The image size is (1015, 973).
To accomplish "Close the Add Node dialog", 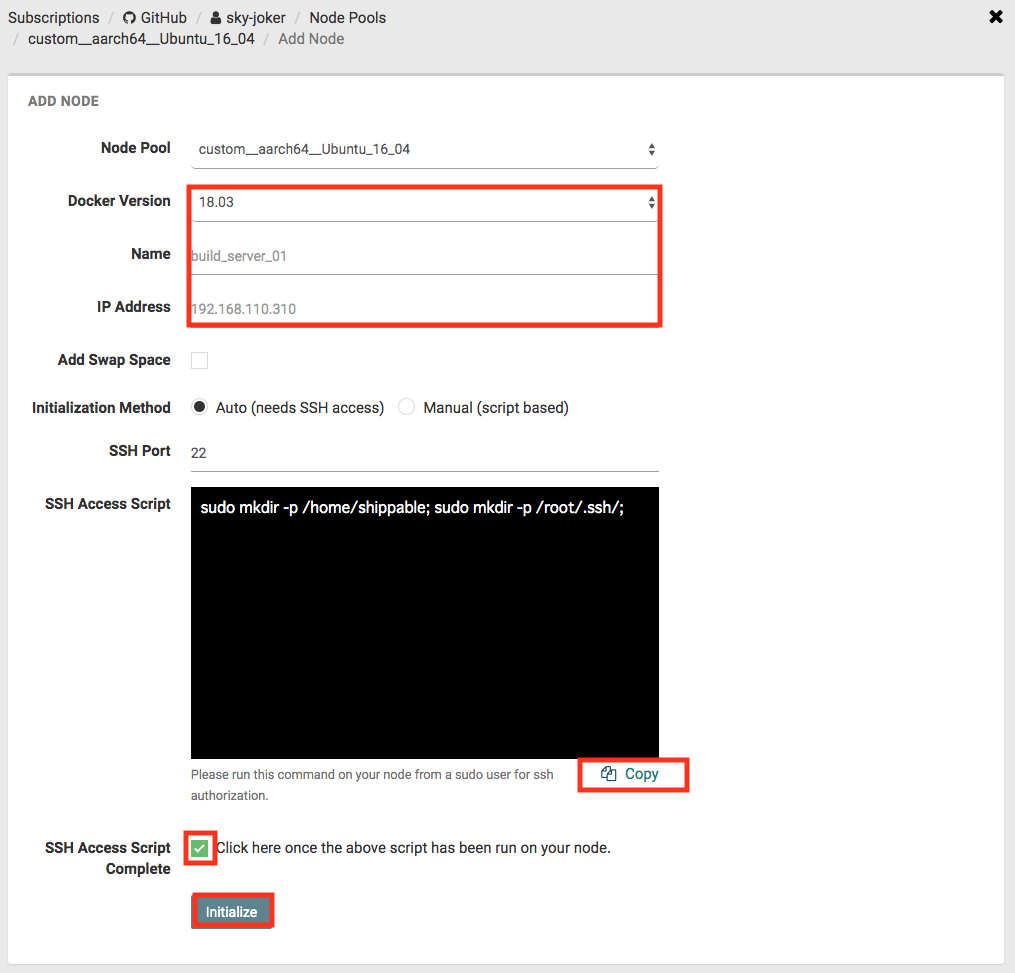I will pos(996,17).
